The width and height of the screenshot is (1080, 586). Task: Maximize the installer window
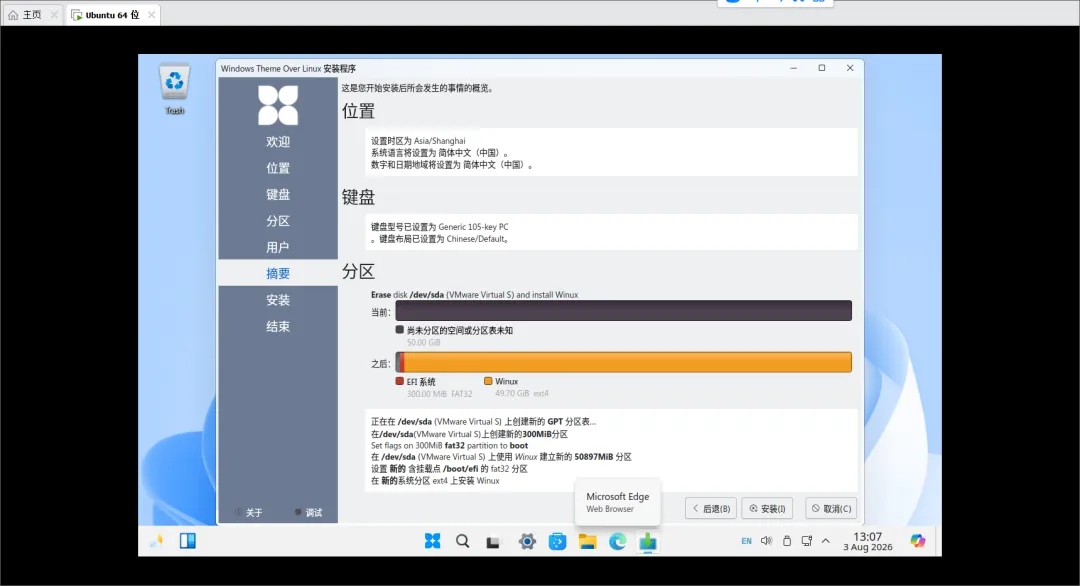click(822, 68)
